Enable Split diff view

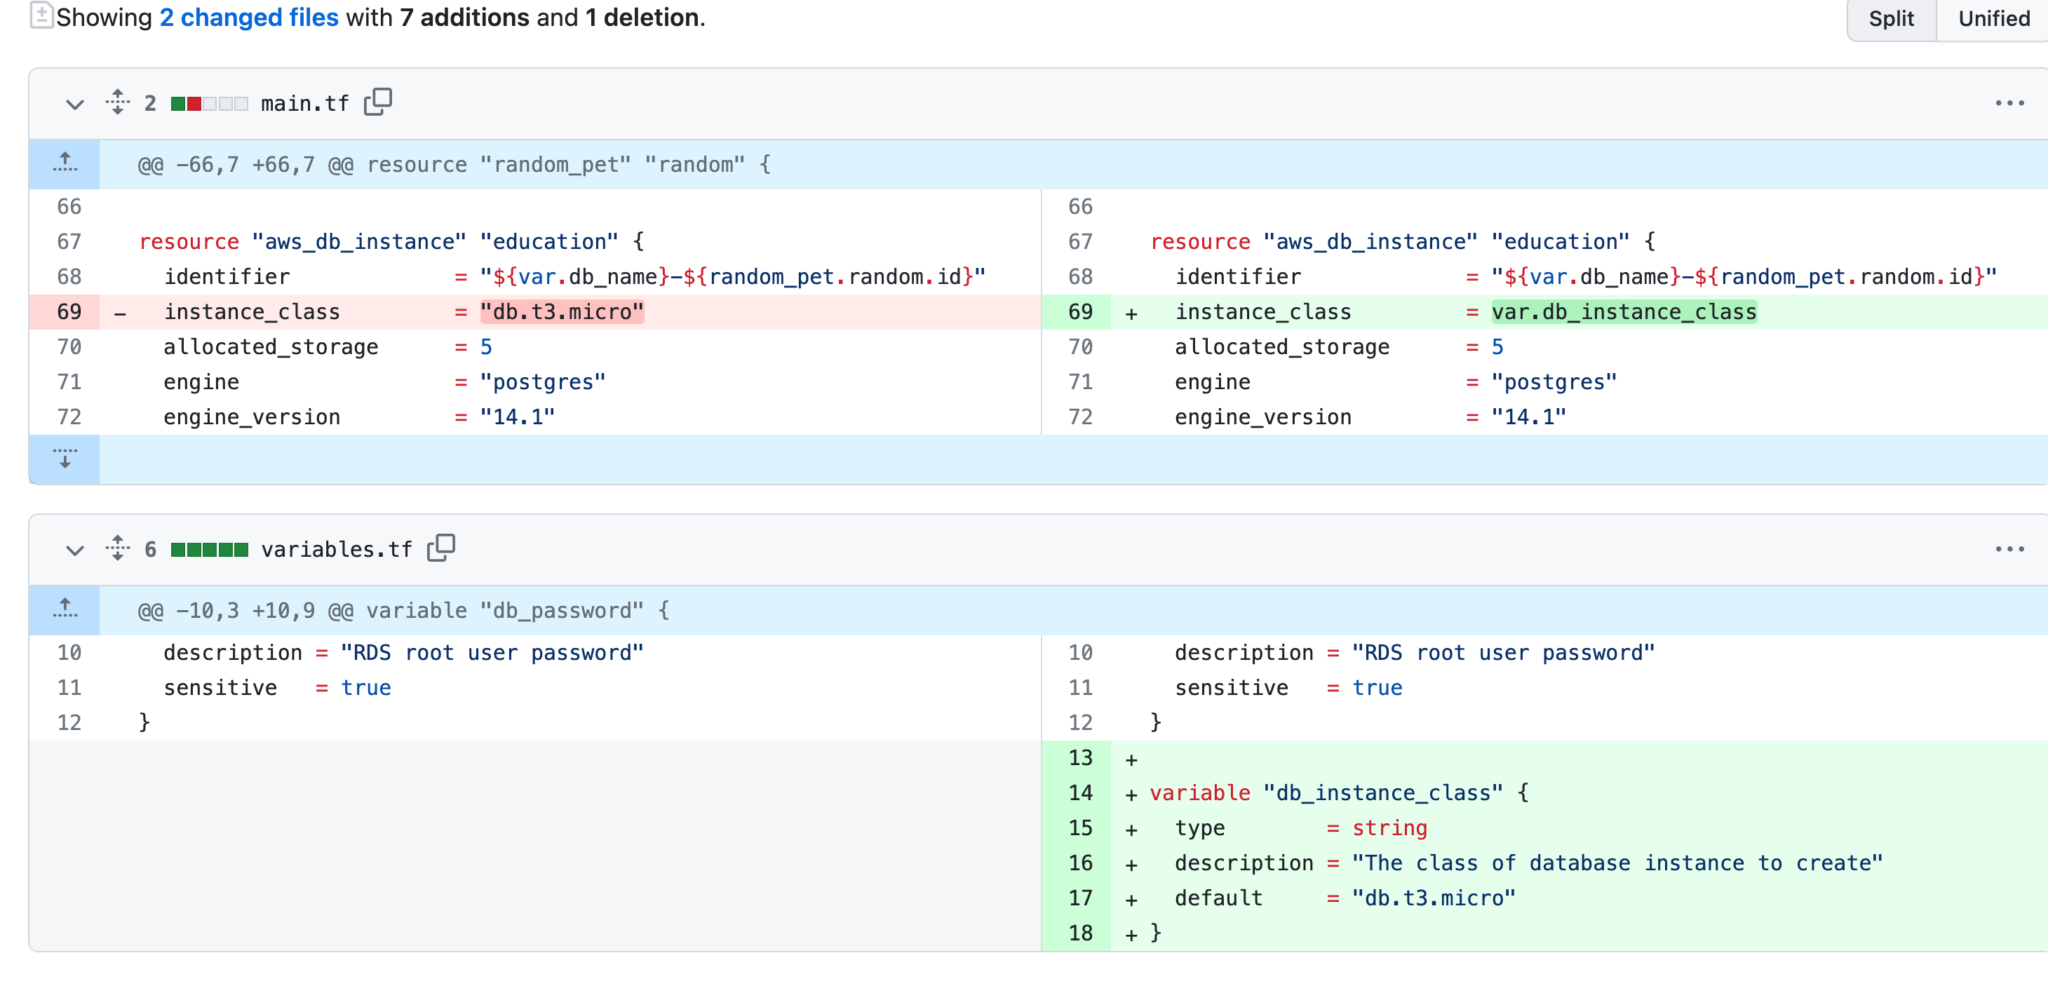(x=1889, y=18)
